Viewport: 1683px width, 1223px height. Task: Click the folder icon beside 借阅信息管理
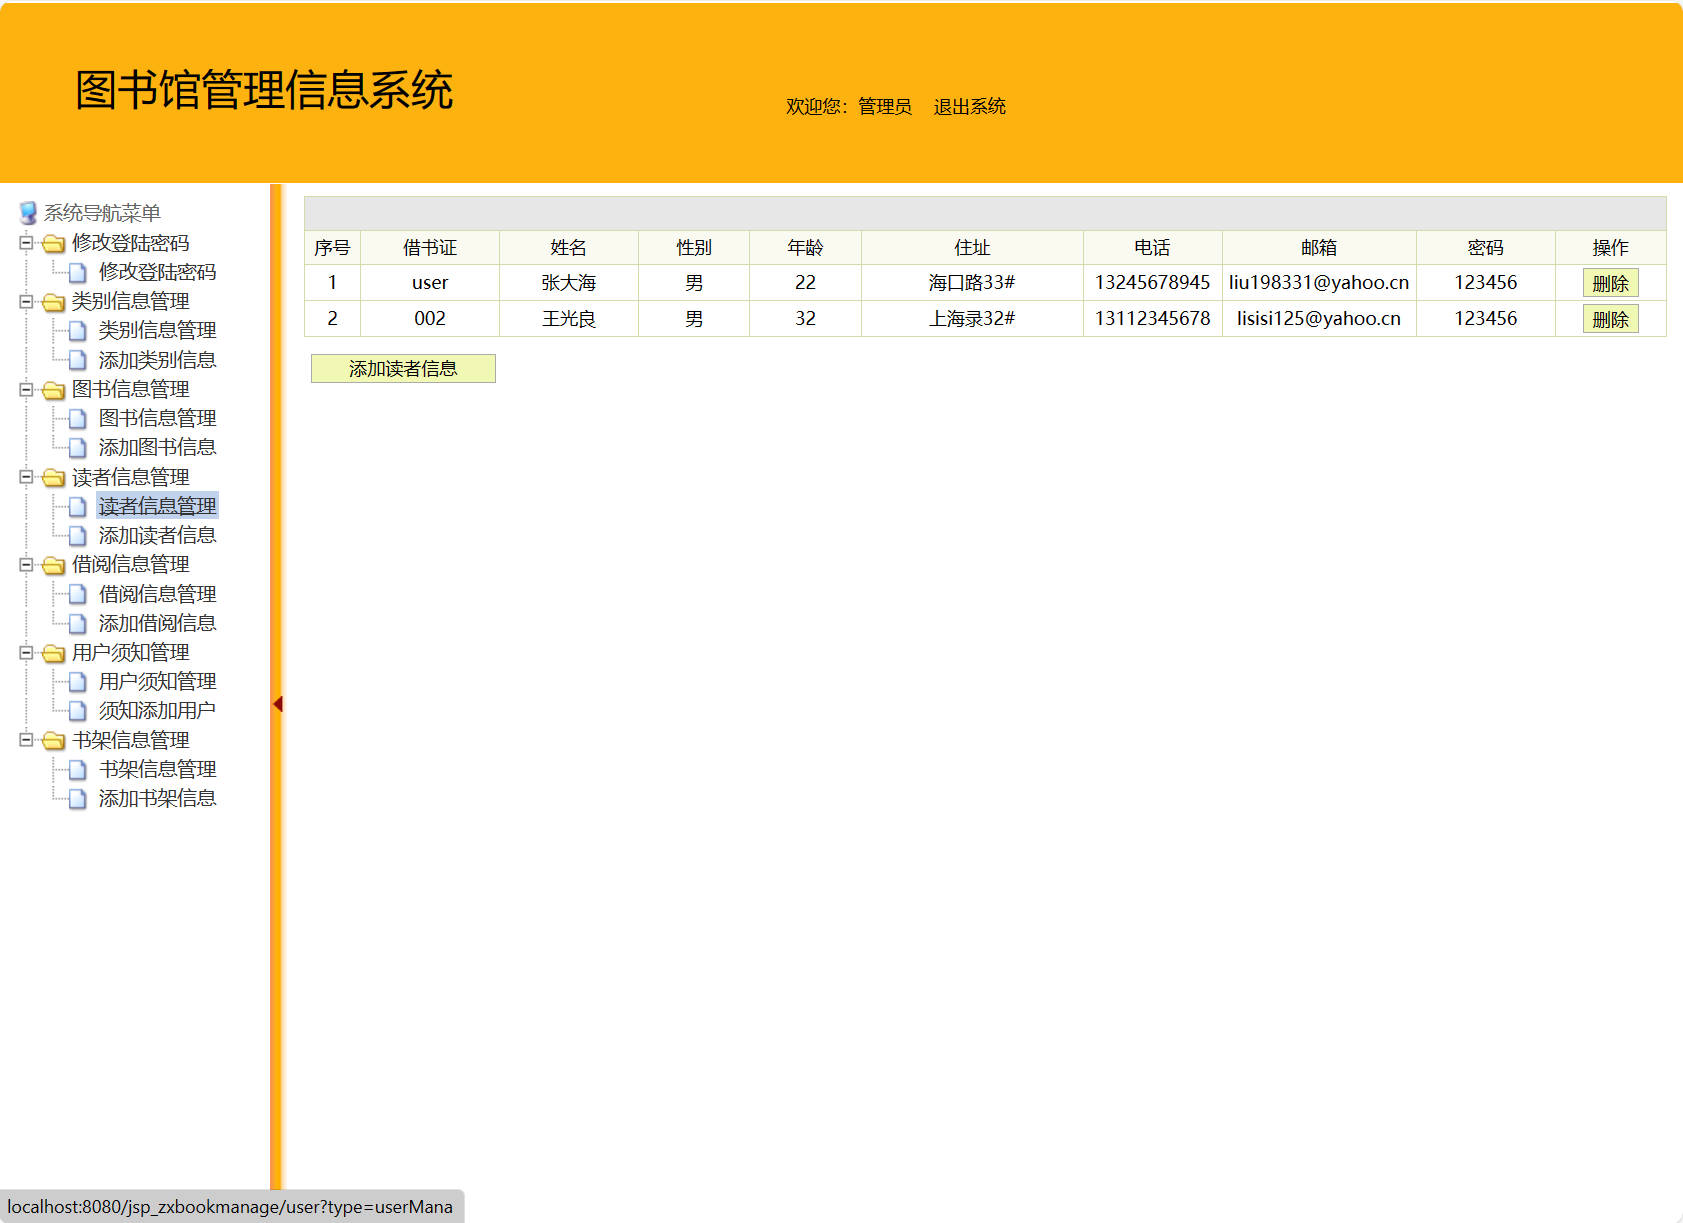coord(53,565)
